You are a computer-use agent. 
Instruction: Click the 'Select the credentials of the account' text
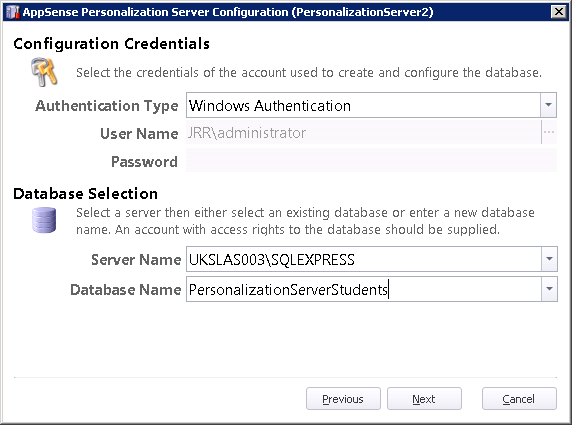pyautogui.click(x=309, y=73)
